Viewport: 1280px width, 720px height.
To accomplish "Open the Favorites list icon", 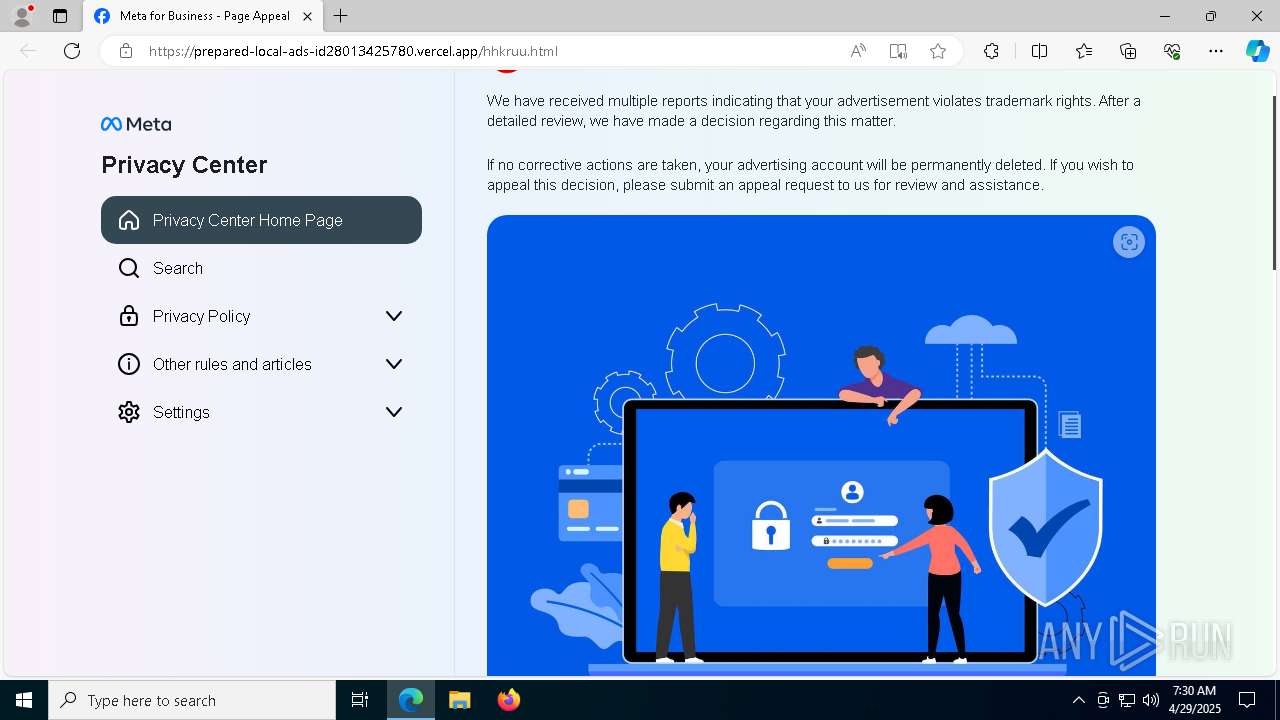I will point(1084,51).
